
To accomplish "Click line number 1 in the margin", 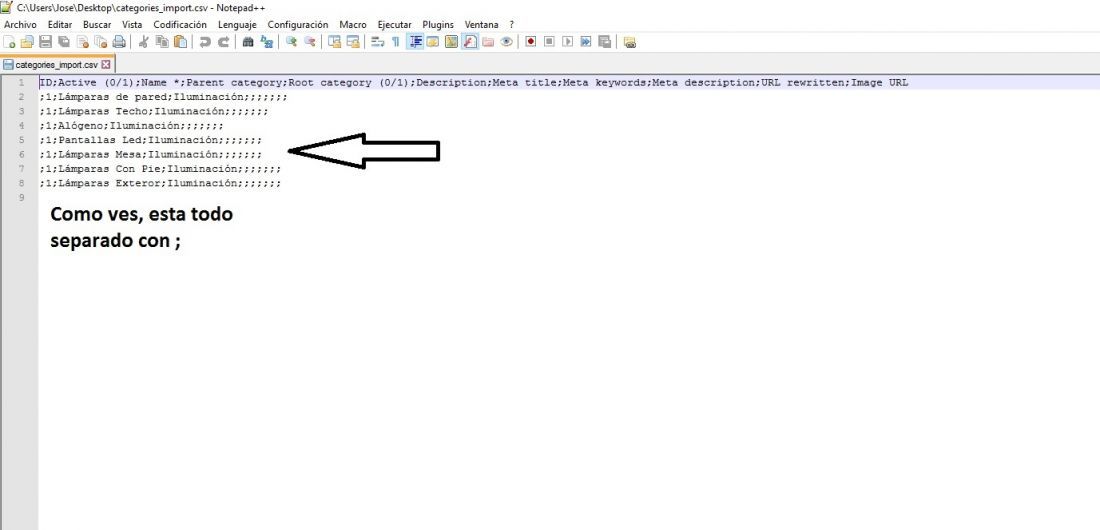I will (22, 83).
